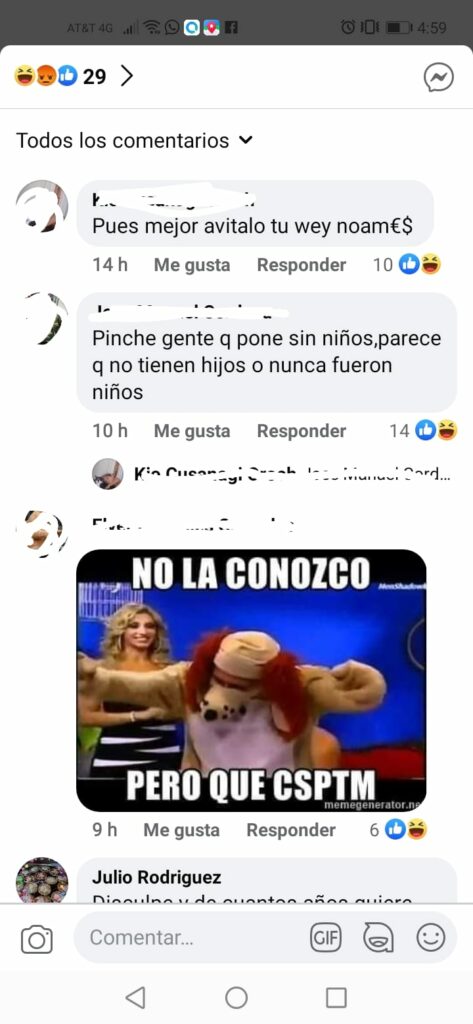Screen dimensions: 473x1024
Task: Open the Messenger share icon
Action: (x=438, y=78)
